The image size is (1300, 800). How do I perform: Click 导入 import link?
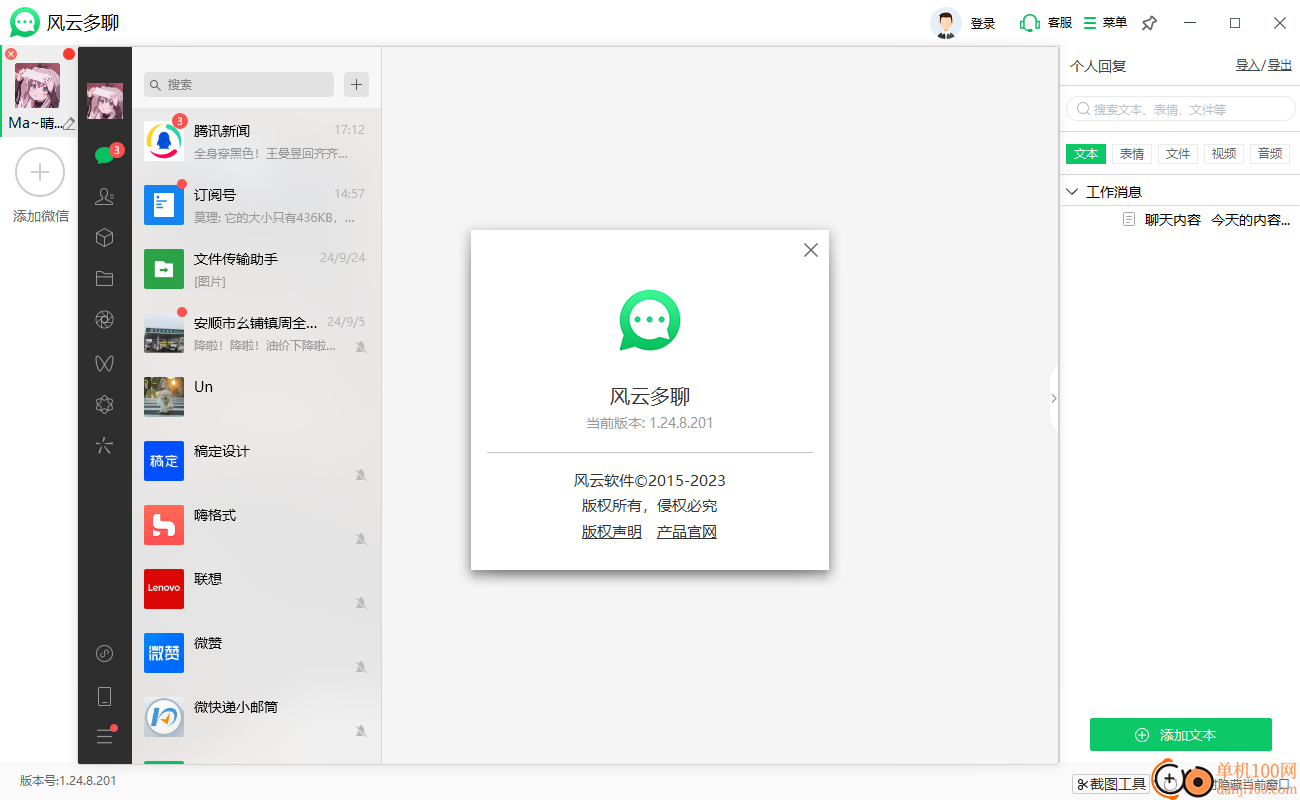point(1248,65)
